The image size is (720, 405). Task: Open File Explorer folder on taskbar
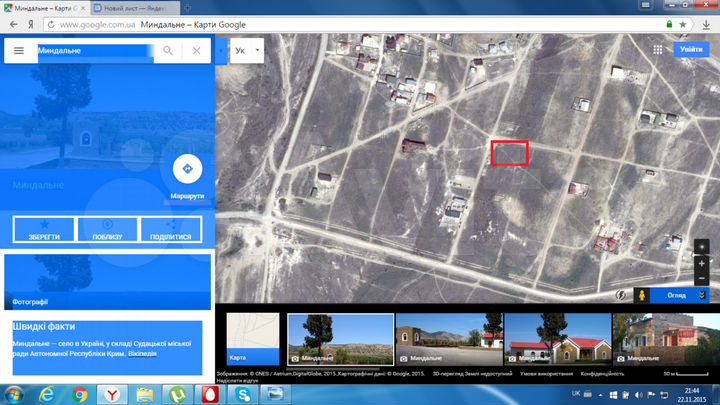(x=145, y=395)
